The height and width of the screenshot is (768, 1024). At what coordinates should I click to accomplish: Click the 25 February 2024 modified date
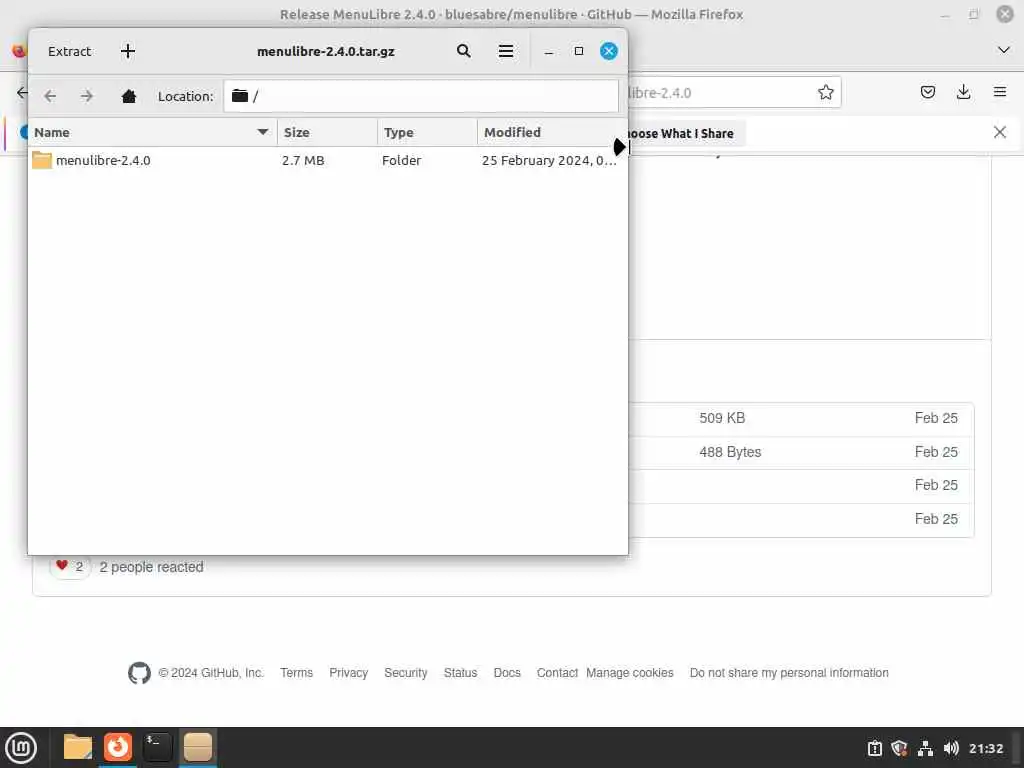549,160
